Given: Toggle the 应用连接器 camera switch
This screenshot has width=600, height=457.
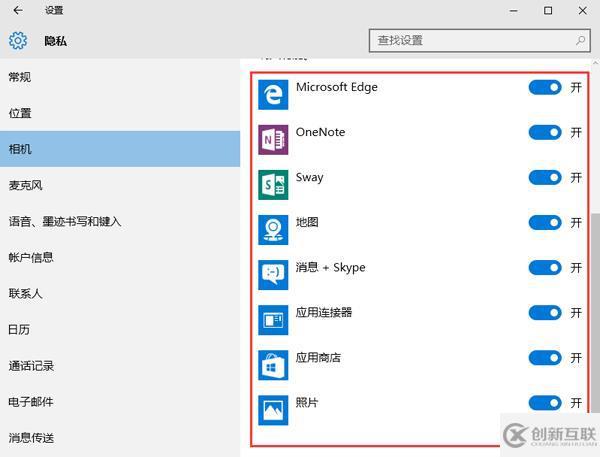Looking at the screenshot, I should 545,313.
